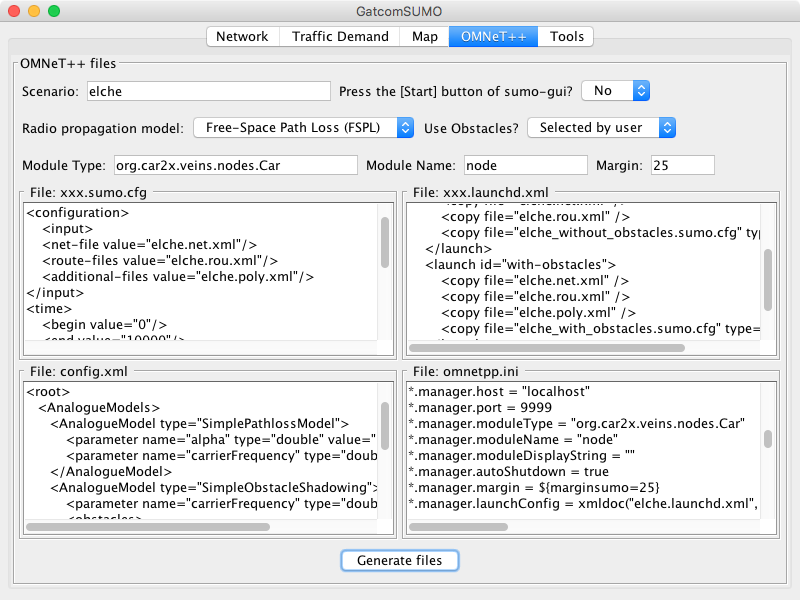Image resolution: width=800 pixels, height=600 pixels.
Task: Focus the Module Type input field
Action: coord(234,165)
